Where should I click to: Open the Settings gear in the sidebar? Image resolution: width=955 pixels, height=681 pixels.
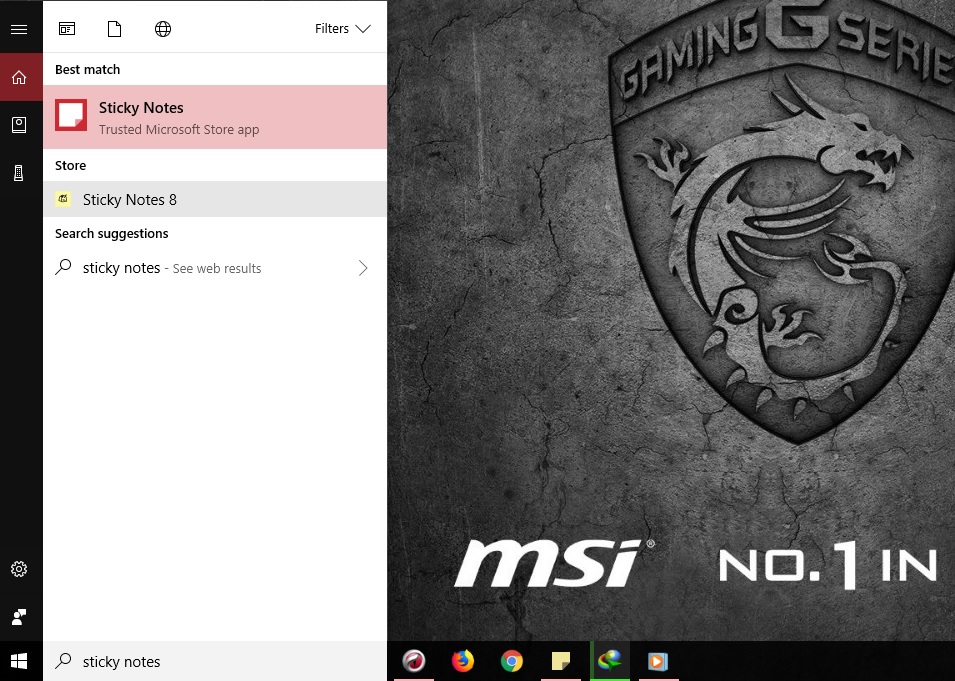pyautogui.click(x=19, y=569)
